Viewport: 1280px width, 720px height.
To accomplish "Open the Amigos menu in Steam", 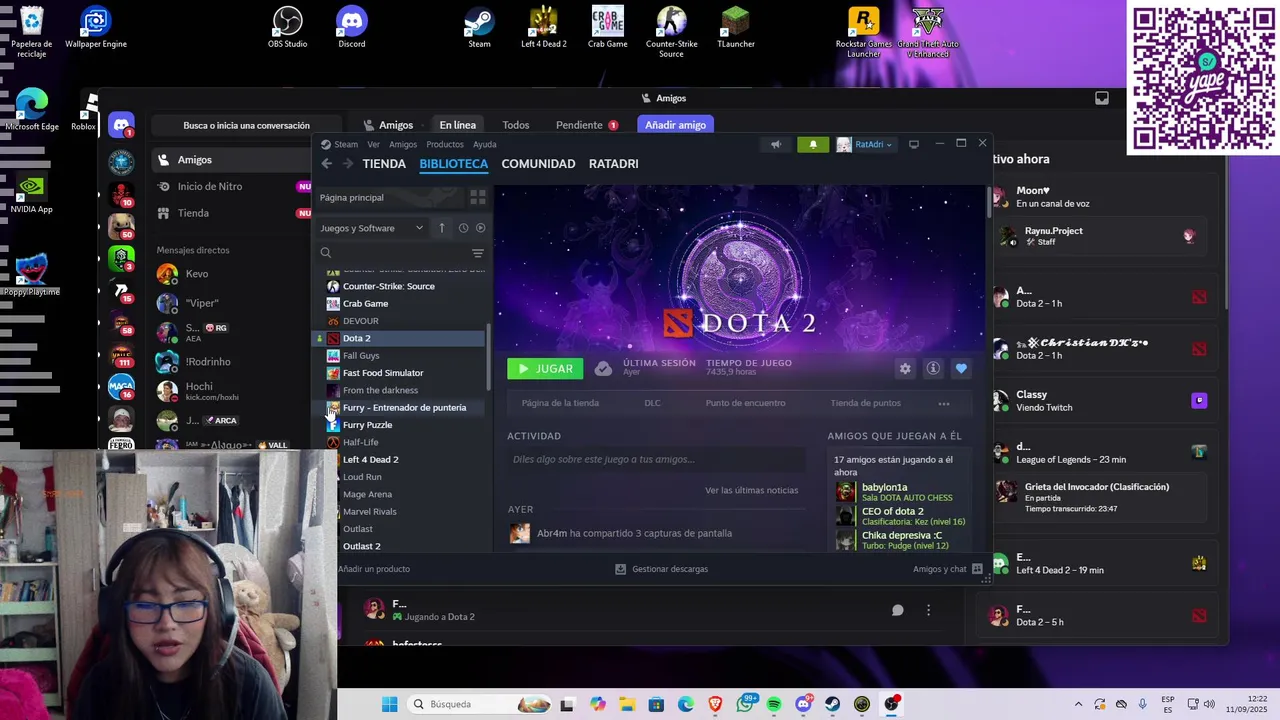I will tap(403, 144).
